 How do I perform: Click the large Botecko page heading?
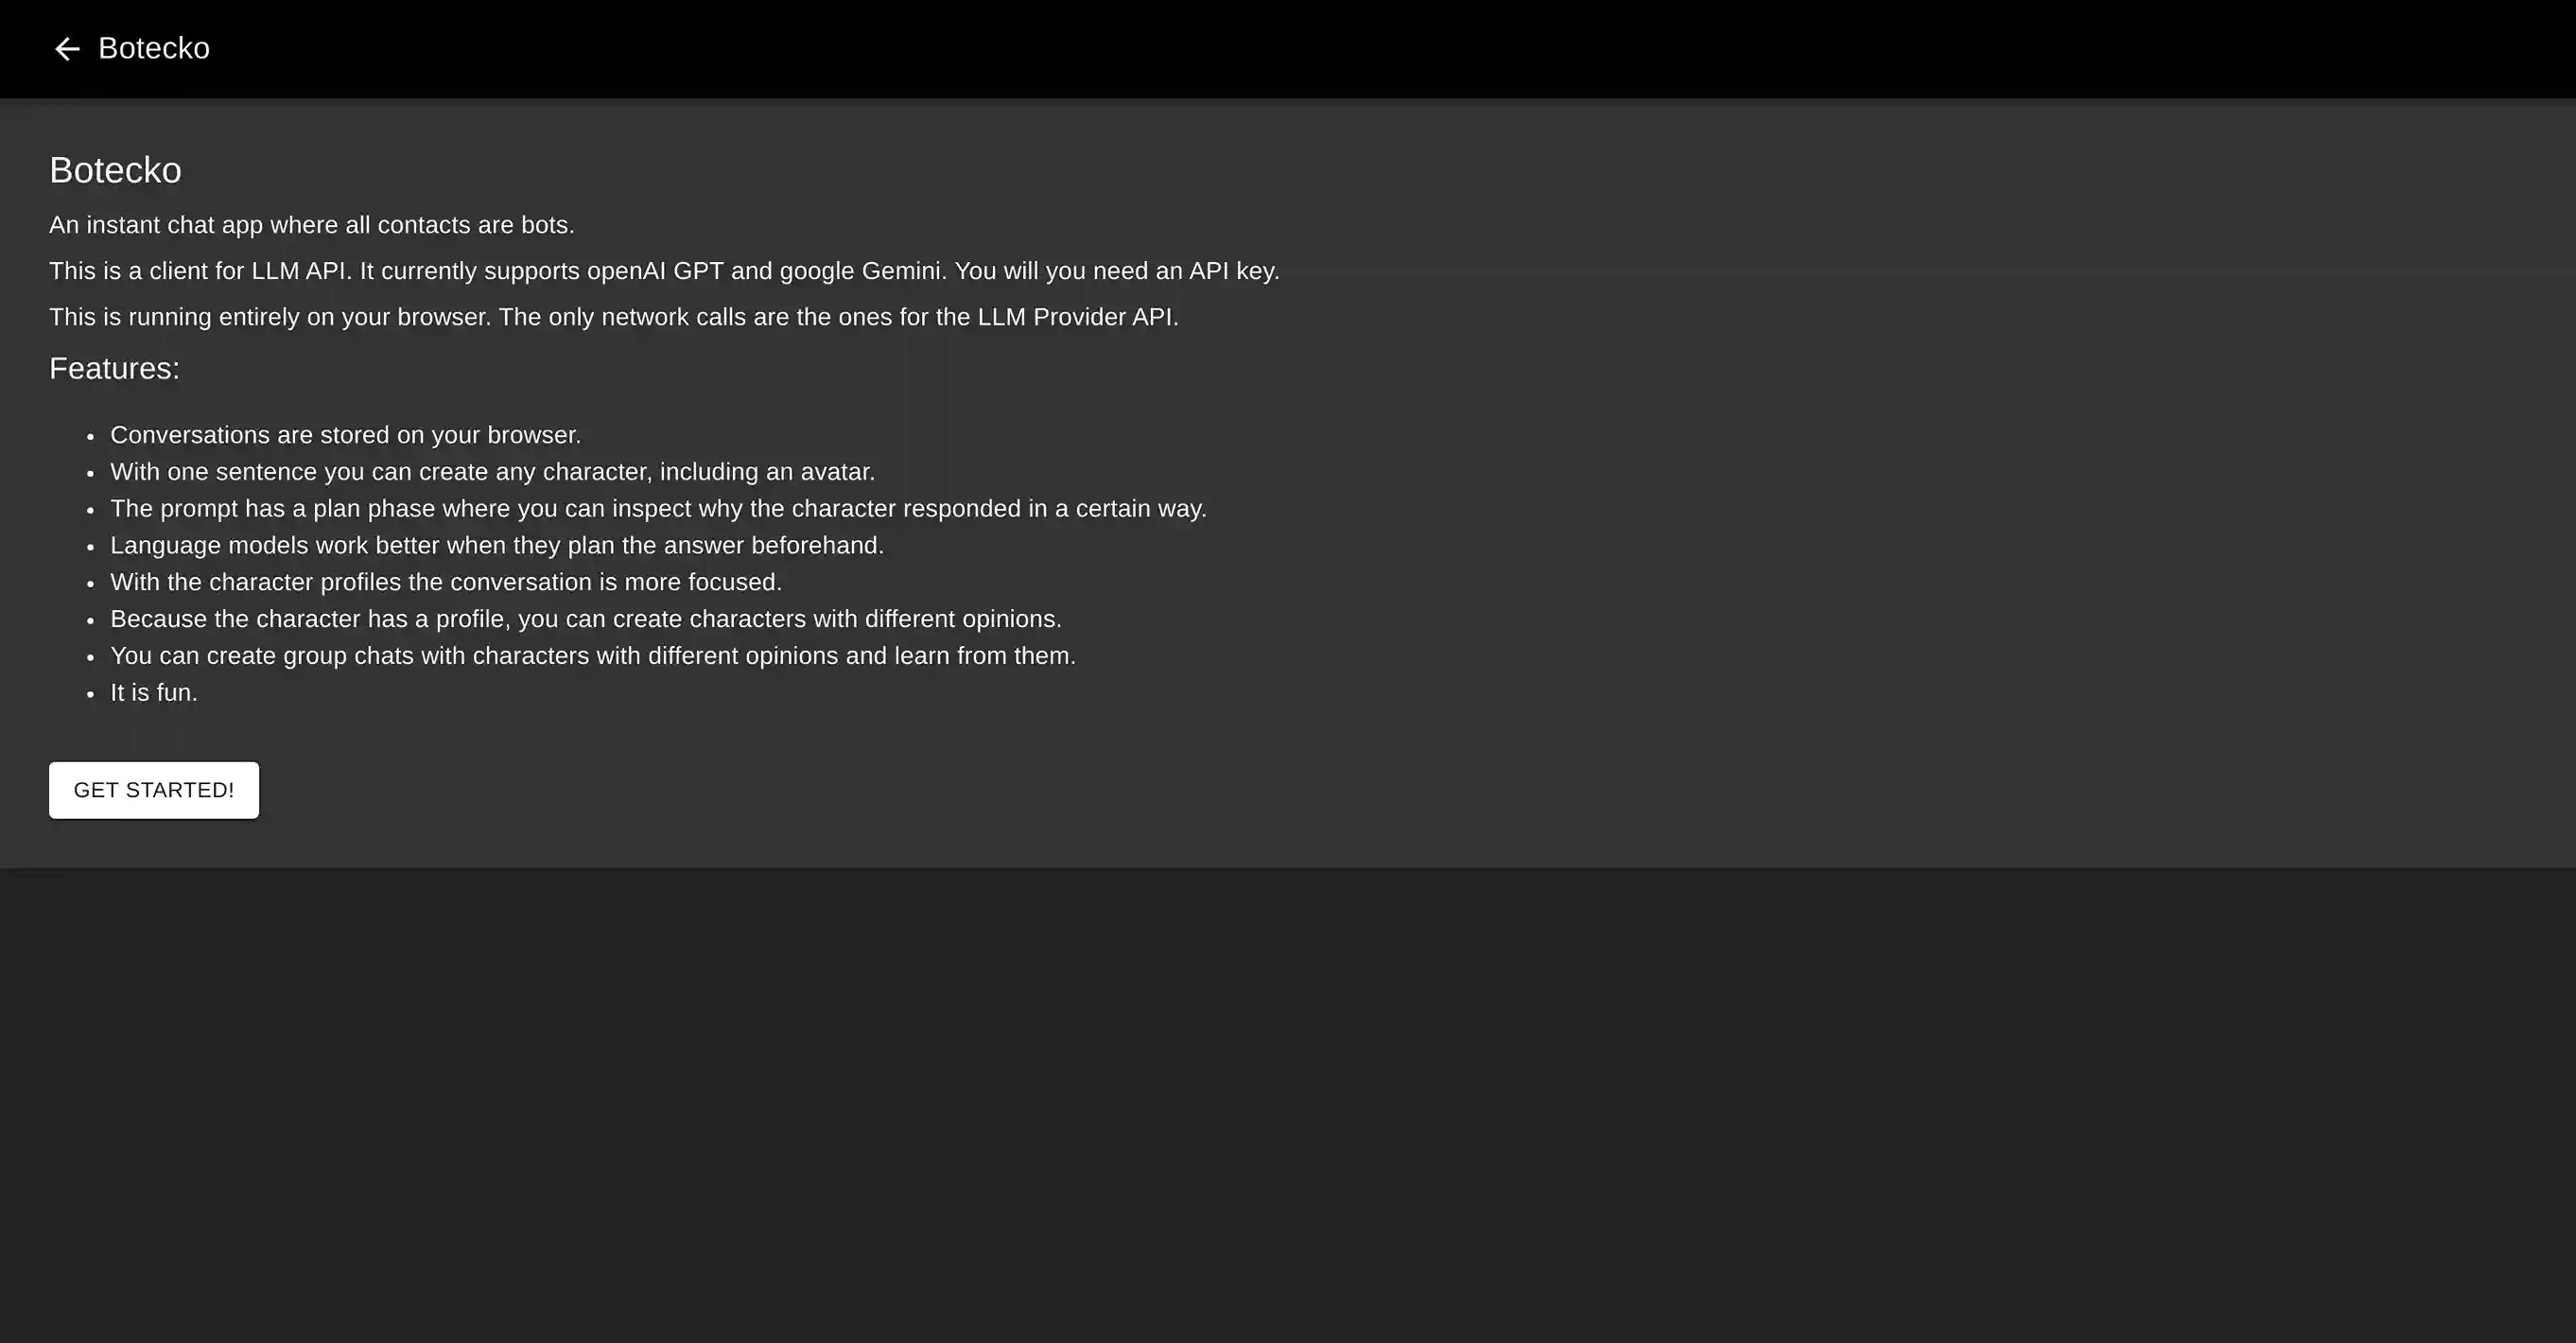click(x=115, y=170)
